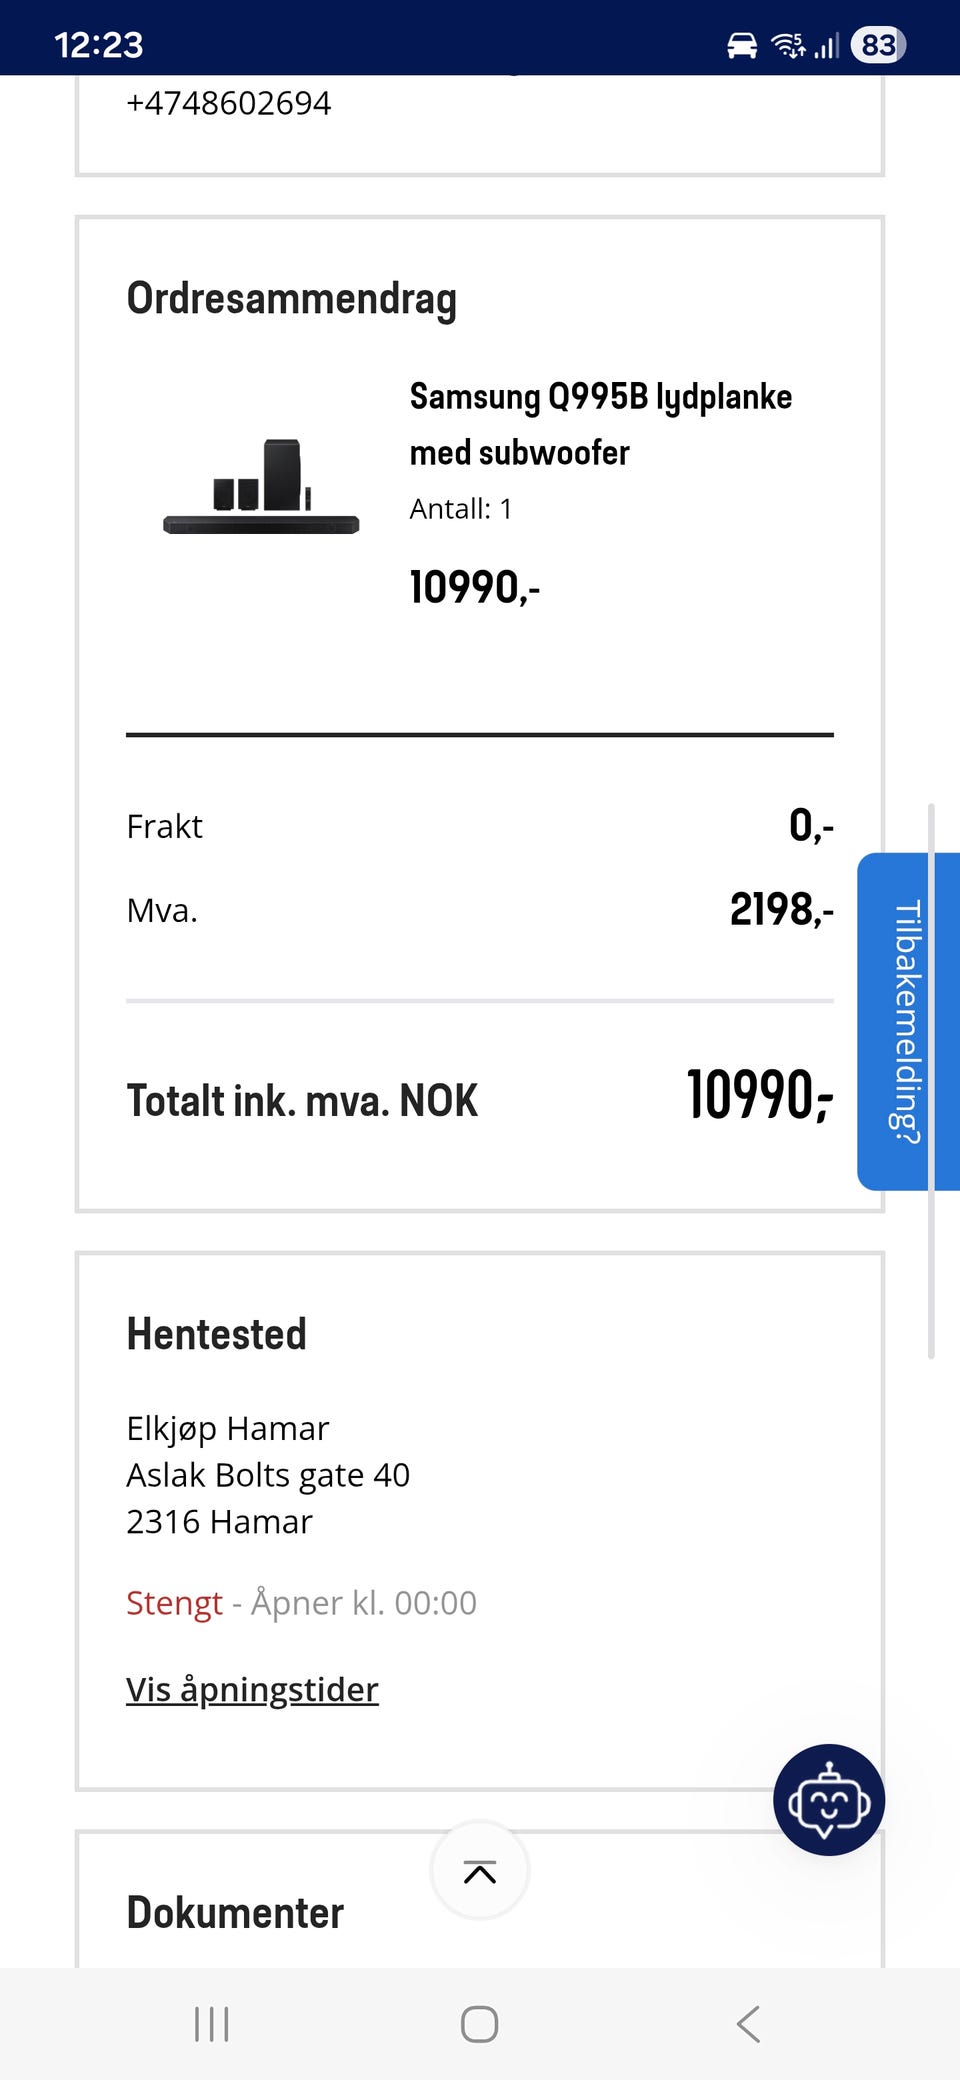This screenshot has height=2080, width=960.
Task: Tap the car mode status icon
Action: pos(742,45)
